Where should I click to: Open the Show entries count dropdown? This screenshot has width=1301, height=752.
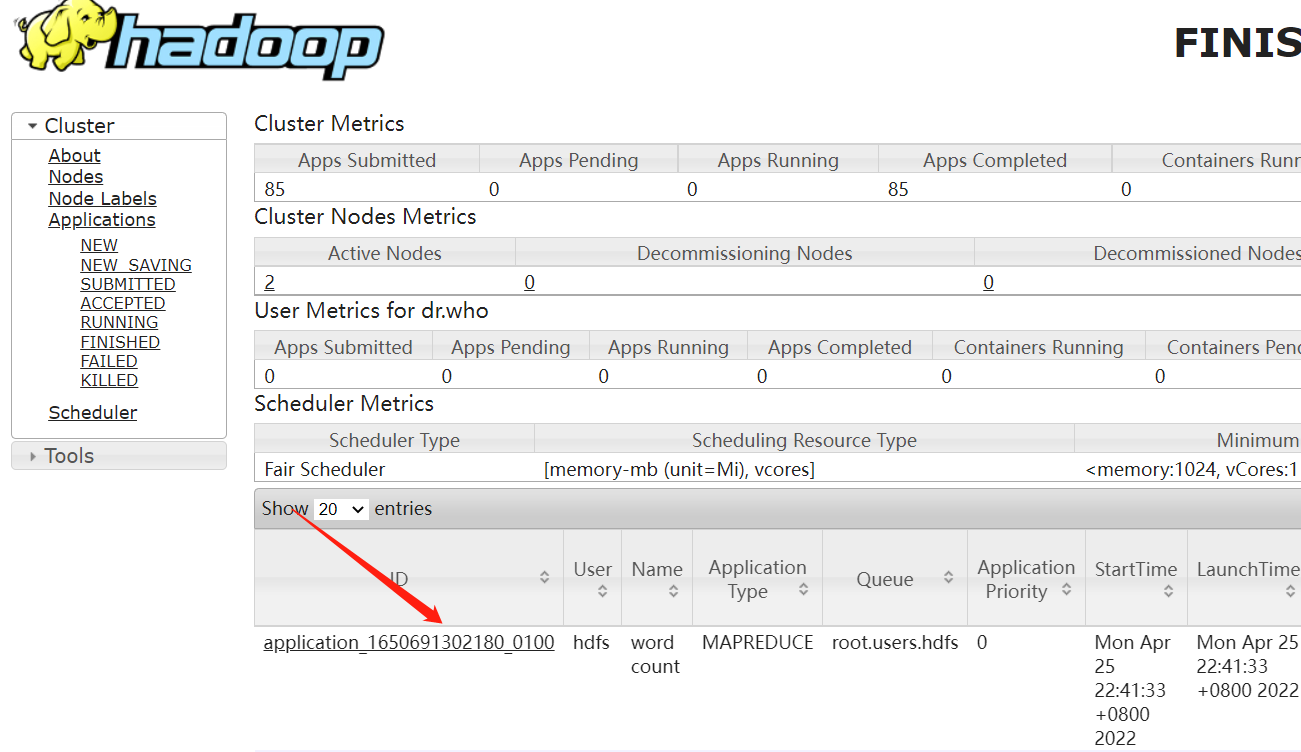342,509
